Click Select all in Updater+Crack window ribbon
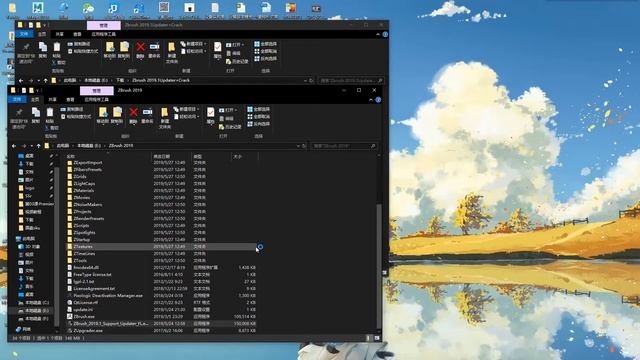 [x=266, y=44]
